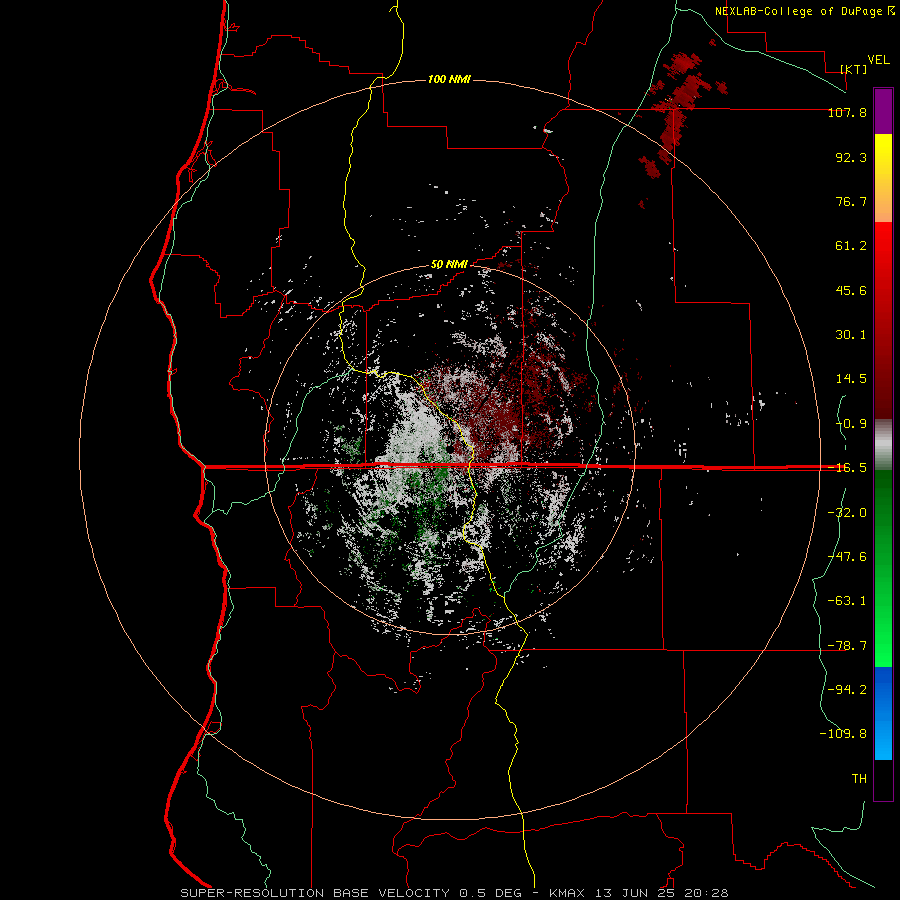The image size is (900, 900).
Task: Select the 30.1 scale value
Action: (x=851, y=335)
